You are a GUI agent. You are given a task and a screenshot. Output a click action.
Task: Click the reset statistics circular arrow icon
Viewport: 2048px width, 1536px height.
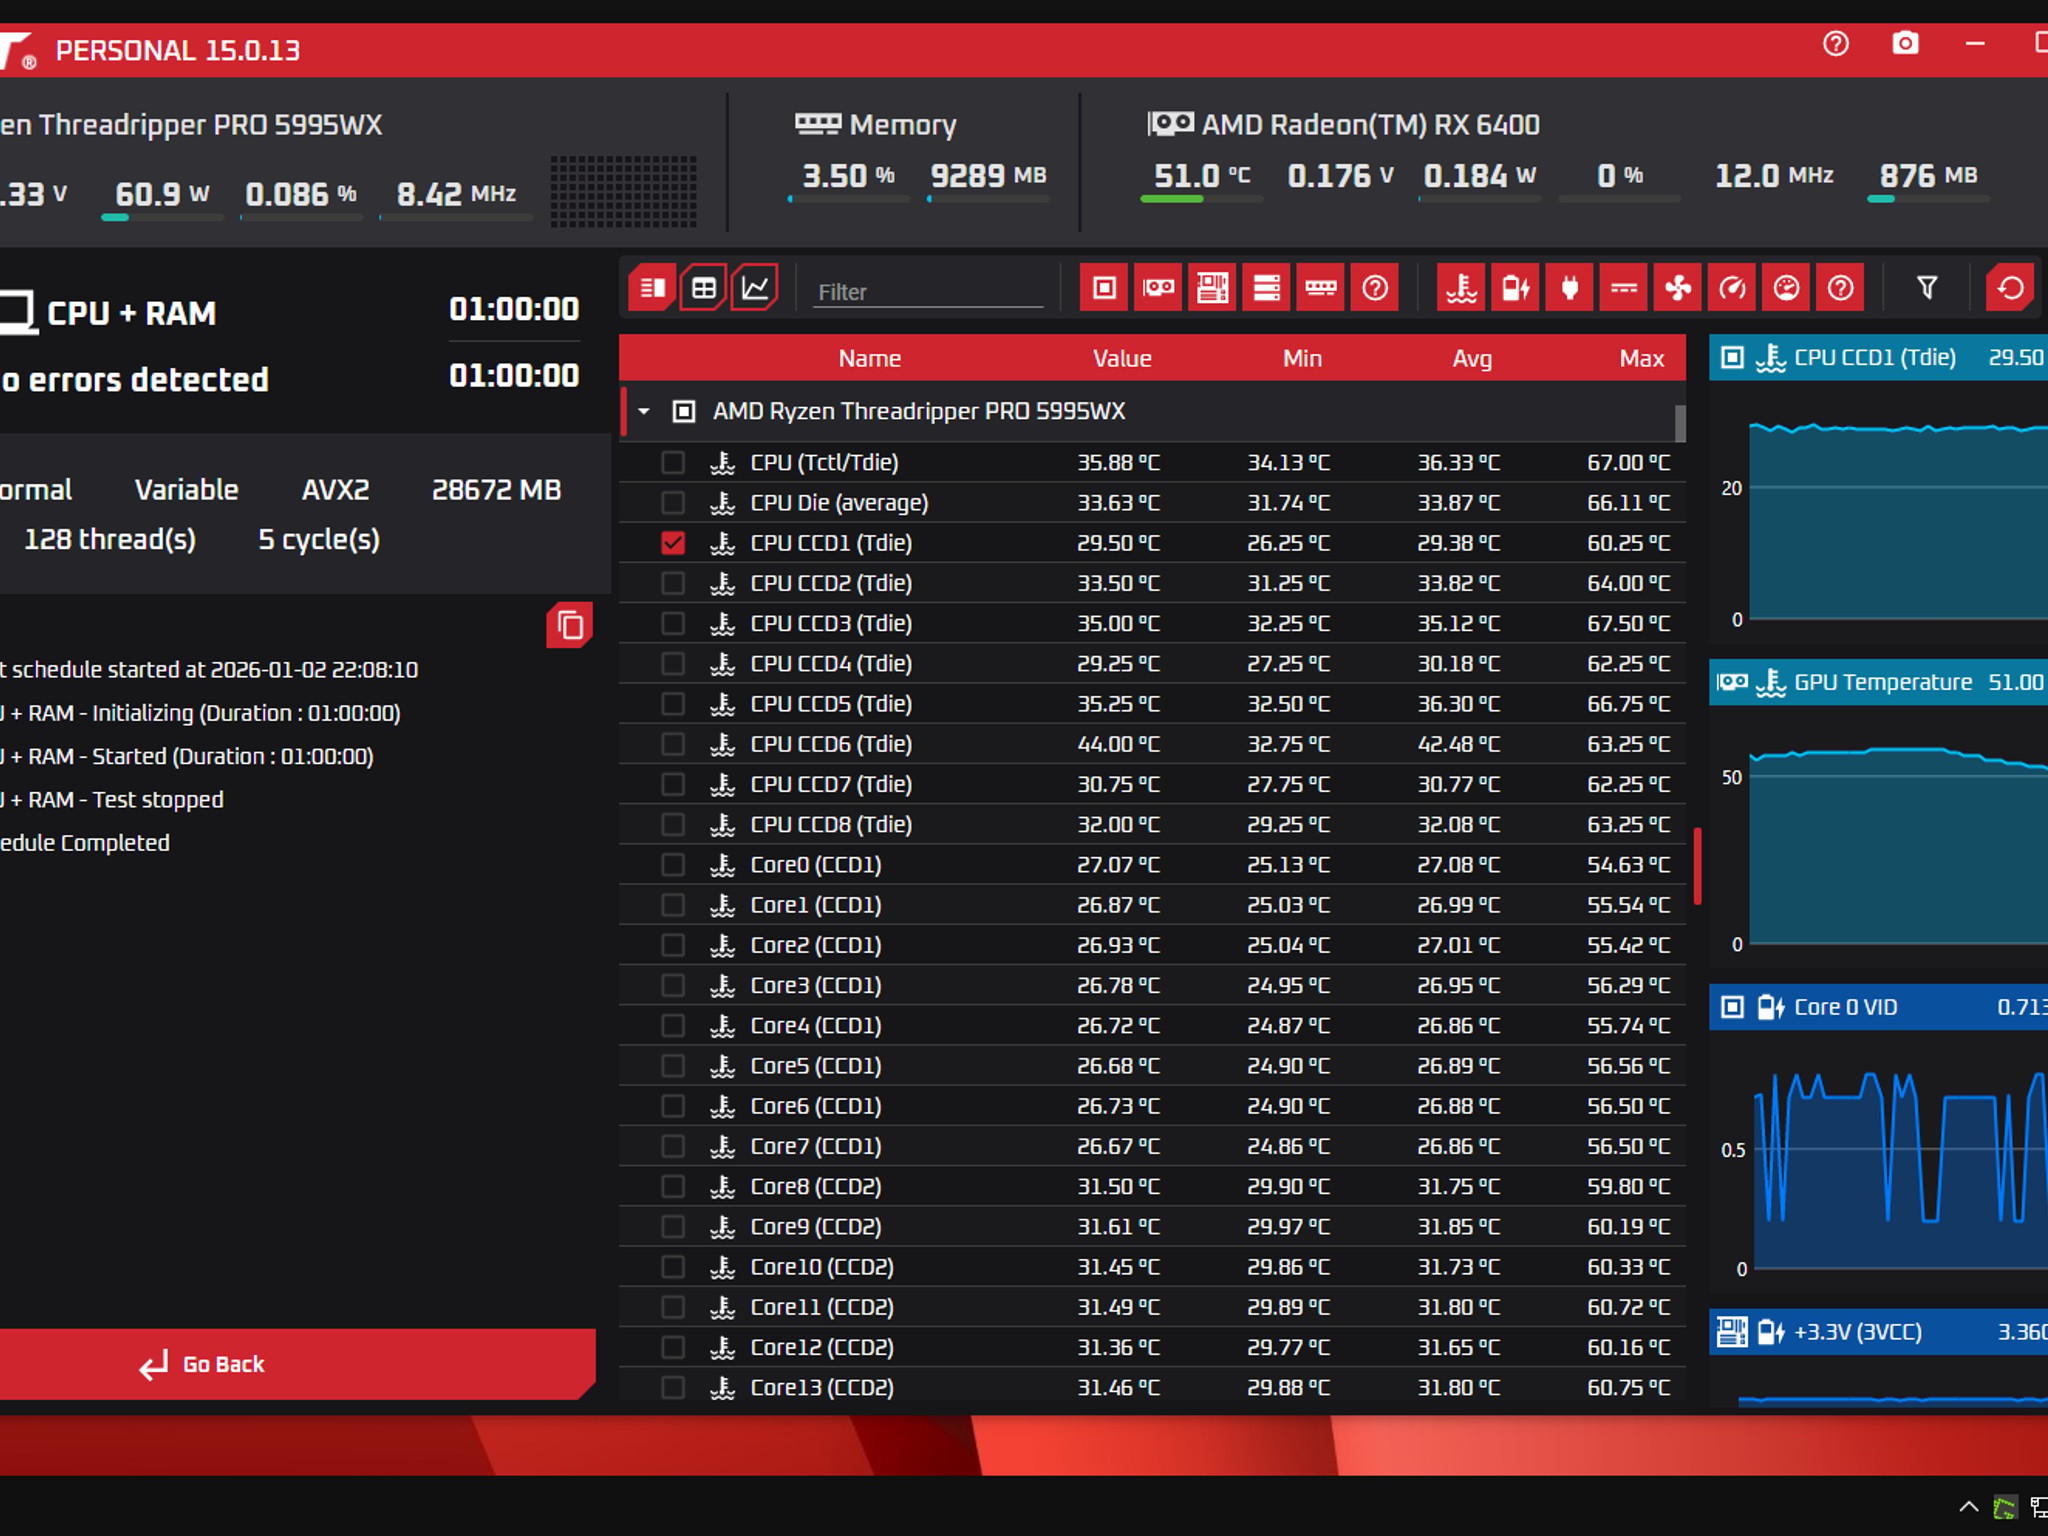2010,288
